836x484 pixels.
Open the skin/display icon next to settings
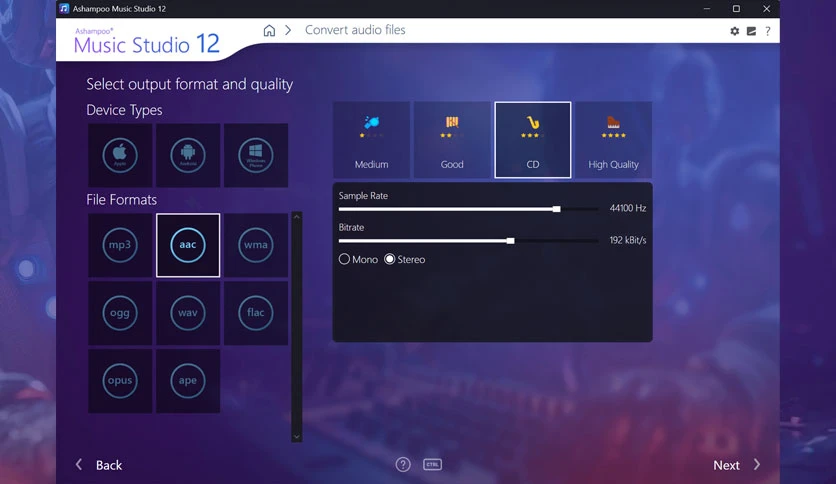pyautogui.click(x=751, y=31)
